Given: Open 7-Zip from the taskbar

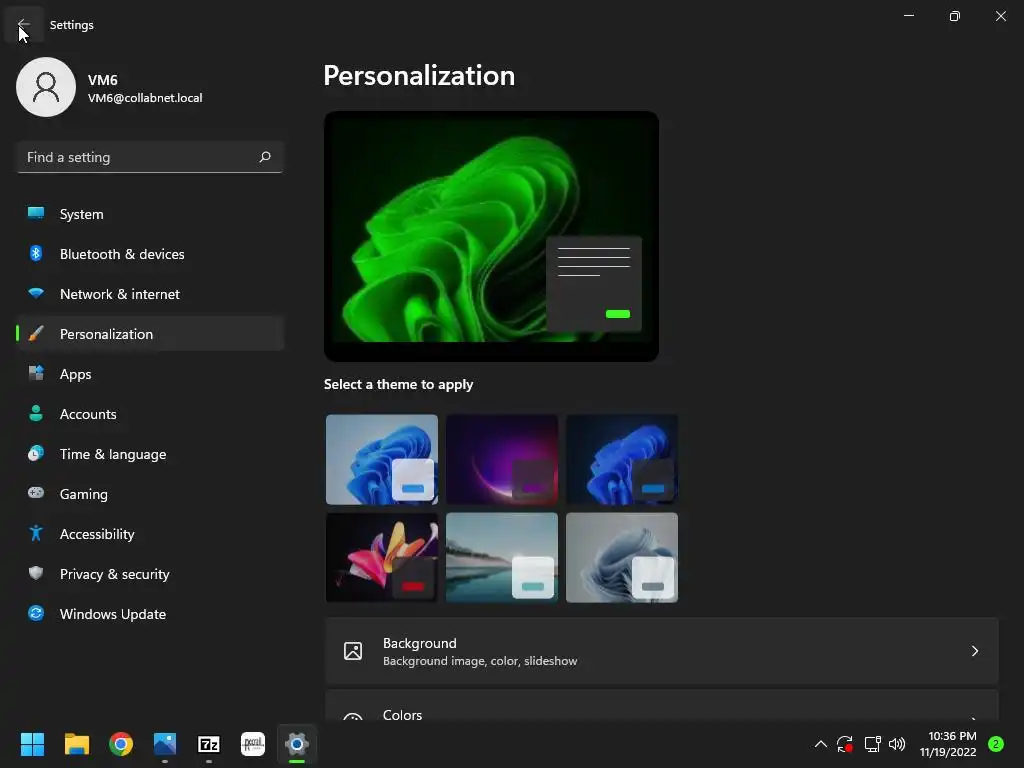Looking at the screenshot, I should tap(209, 744).
